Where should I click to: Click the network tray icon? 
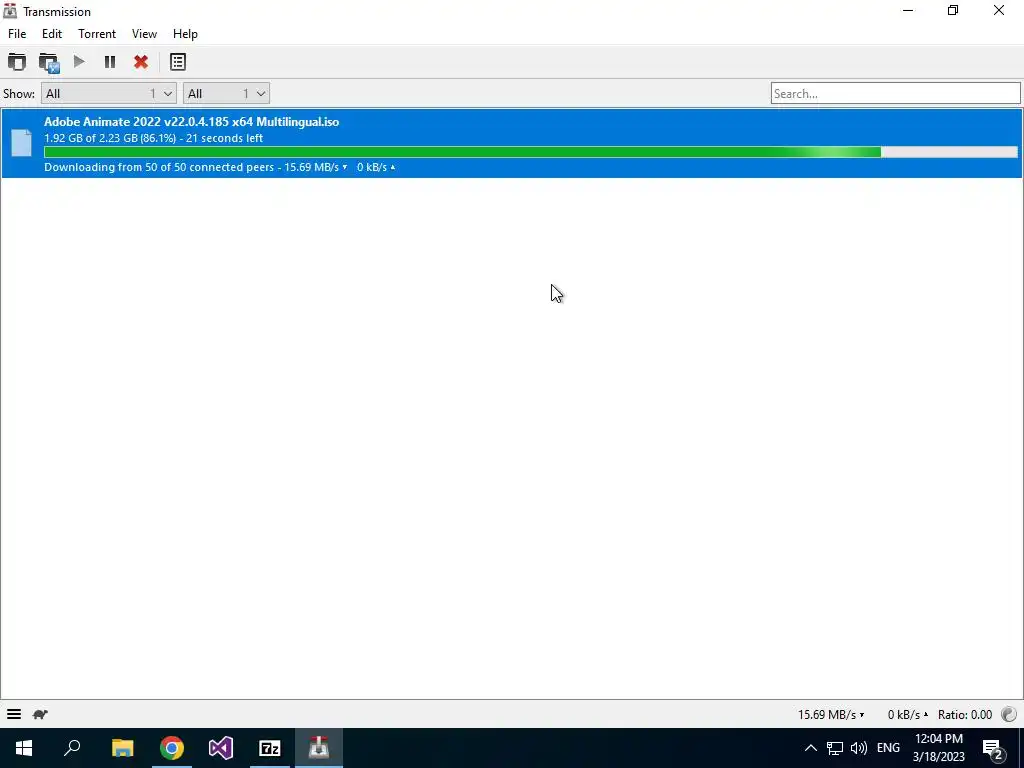point(835,748)
